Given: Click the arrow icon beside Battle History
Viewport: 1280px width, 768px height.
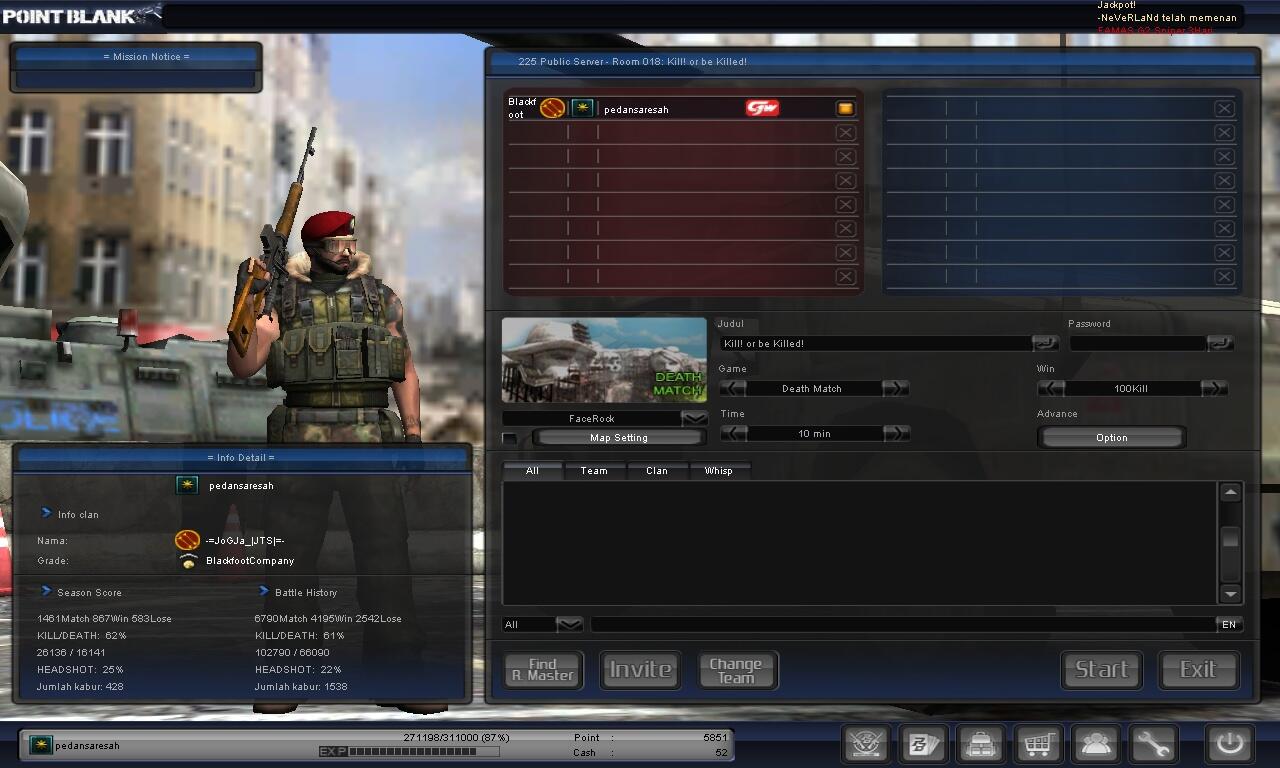Looking at the screenshot, I should [x=264, y=591].
